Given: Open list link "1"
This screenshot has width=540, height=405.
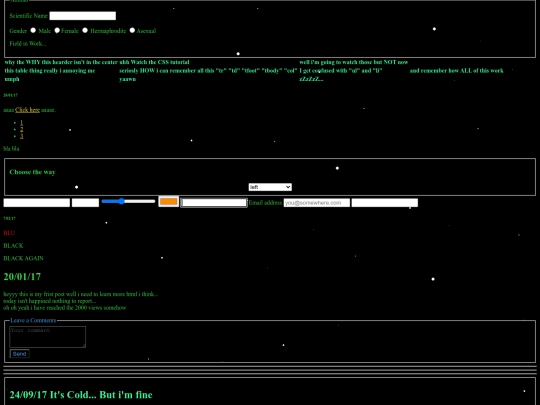Looking at the screenshot, I should pos(21,122).
